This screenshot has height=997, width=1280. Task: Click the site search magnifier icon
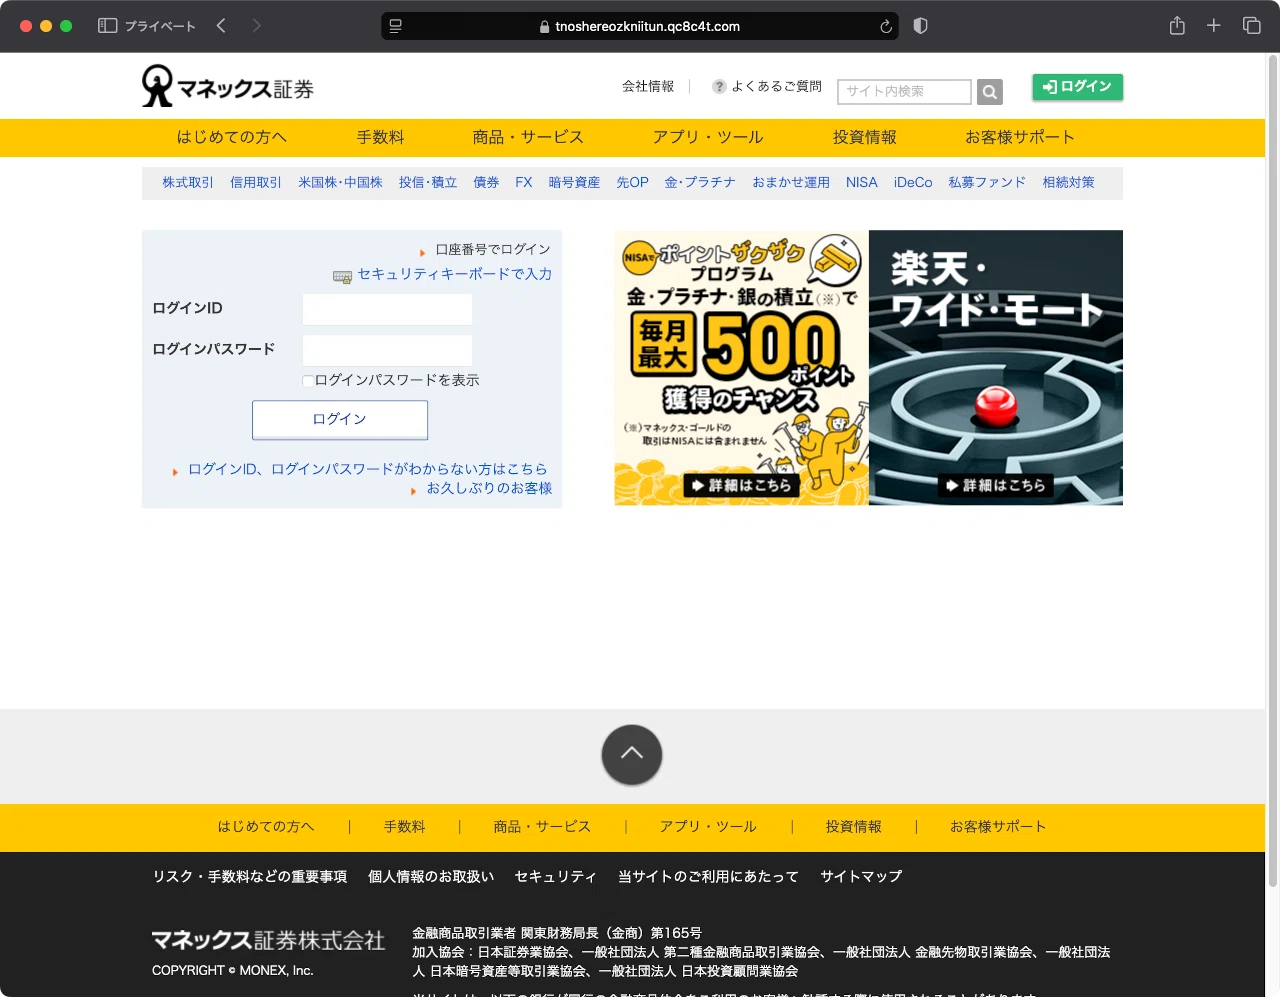990,92
